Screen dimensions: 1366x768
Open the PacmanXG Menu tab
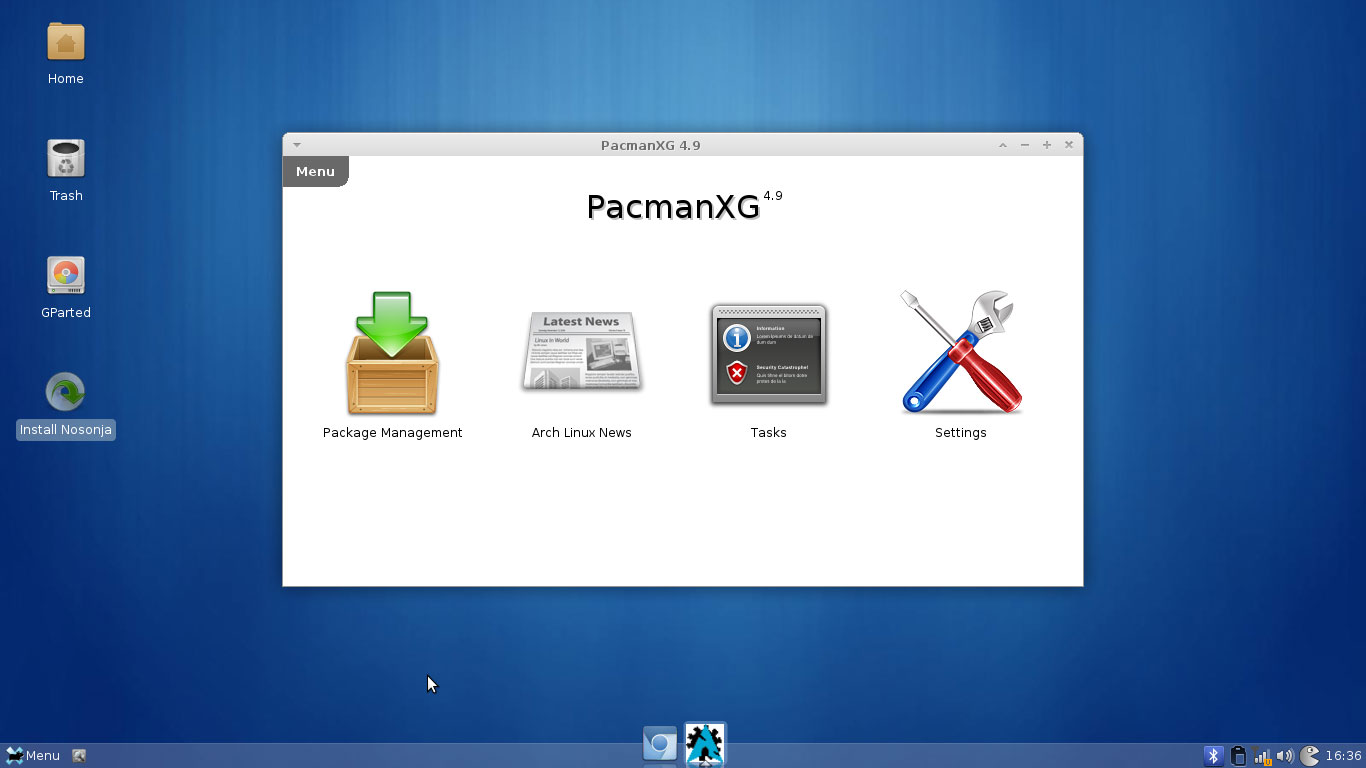[x=315, y=171]
